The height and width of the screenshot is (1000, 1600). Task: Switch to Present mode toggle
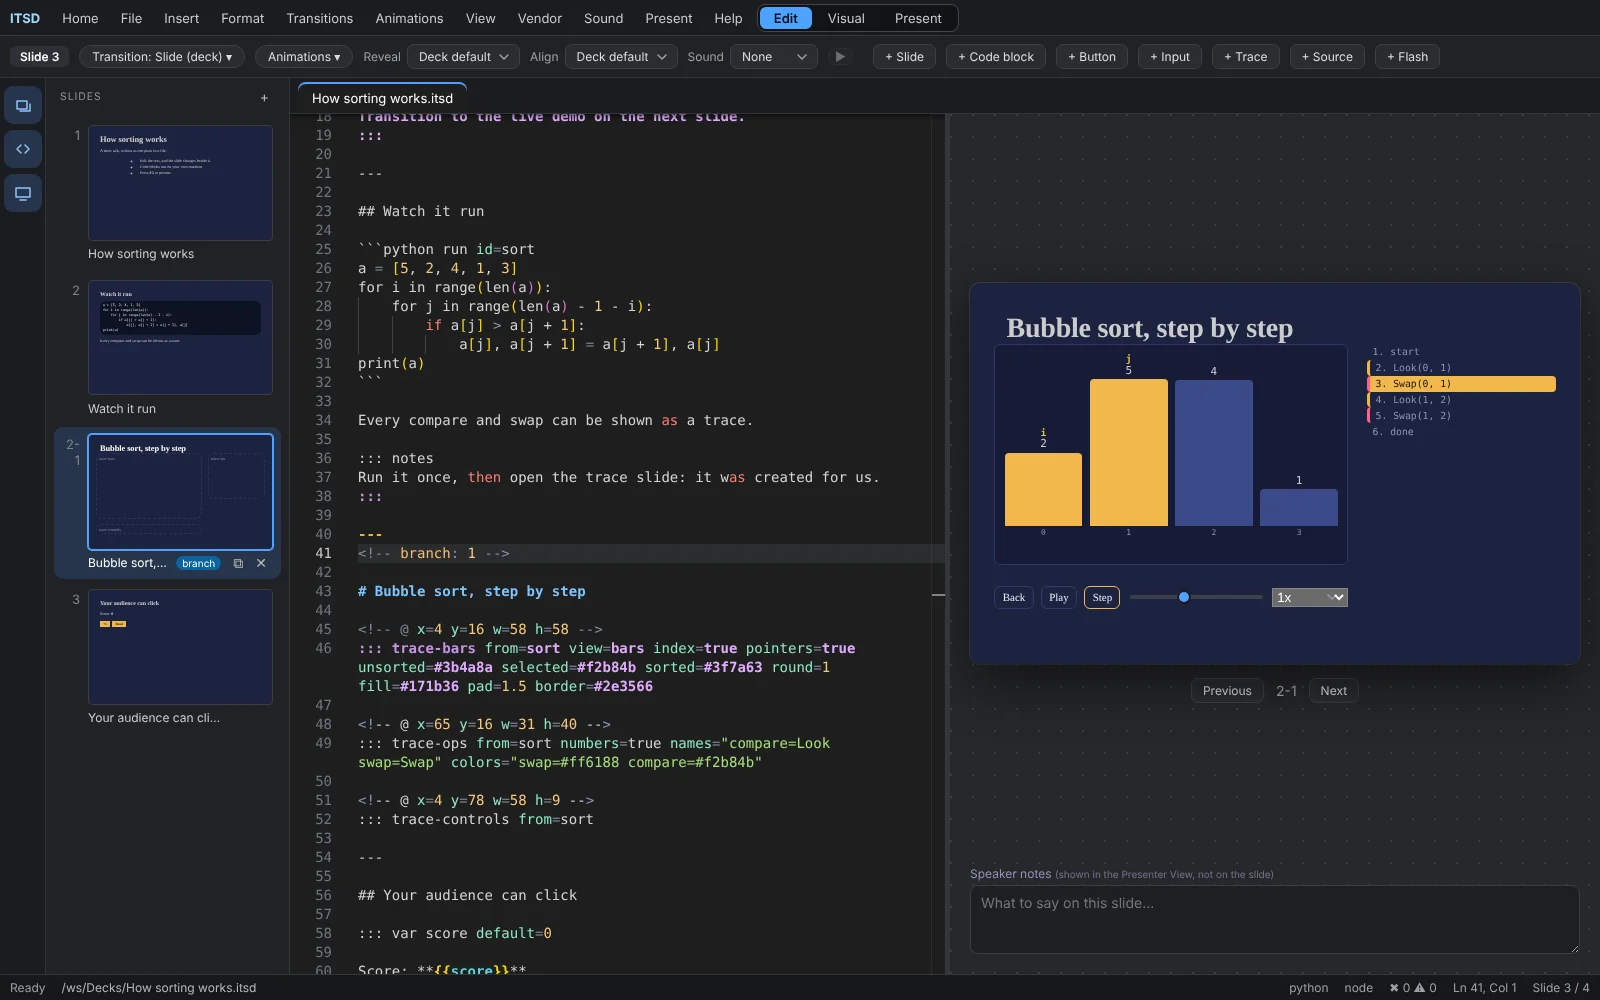(918, 18)
